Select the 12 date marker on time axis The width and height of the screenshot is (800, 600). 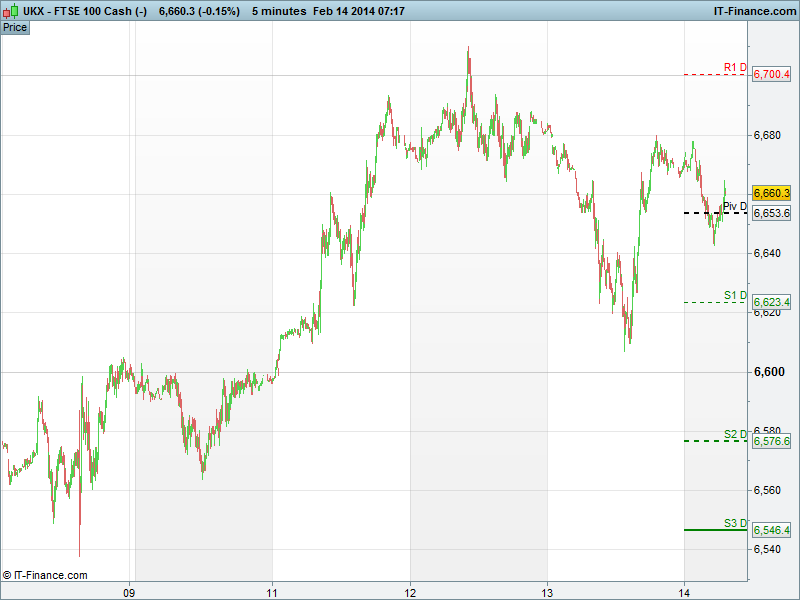(x=410, y=591)
